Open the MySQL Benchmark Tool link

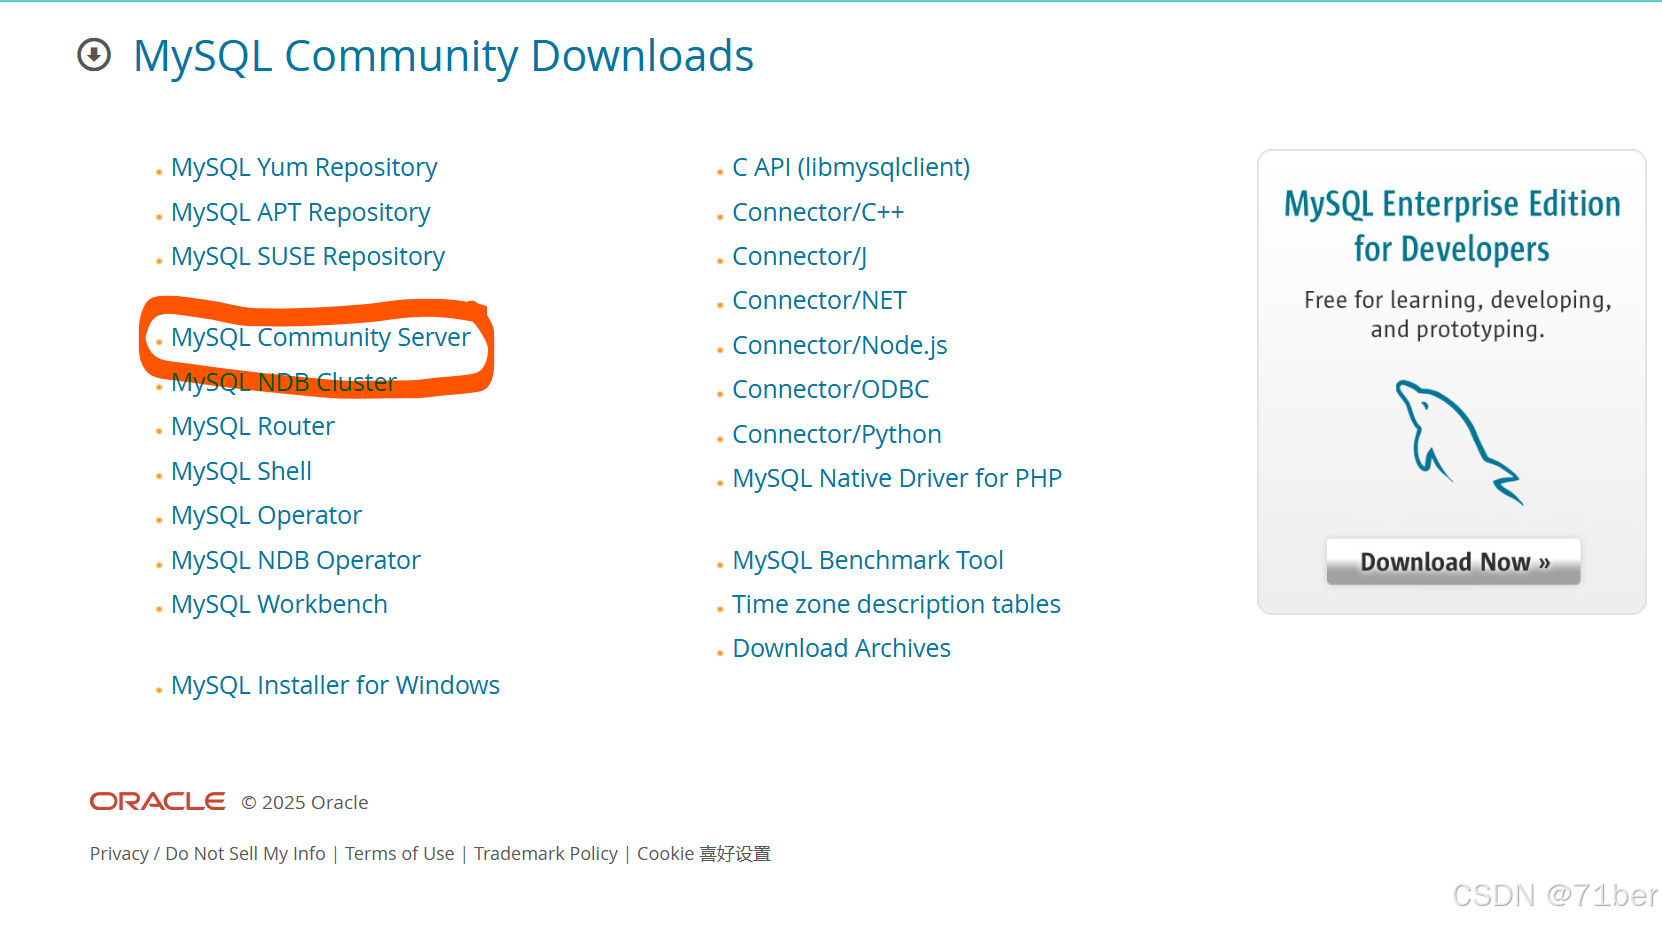tap(868, 560)
